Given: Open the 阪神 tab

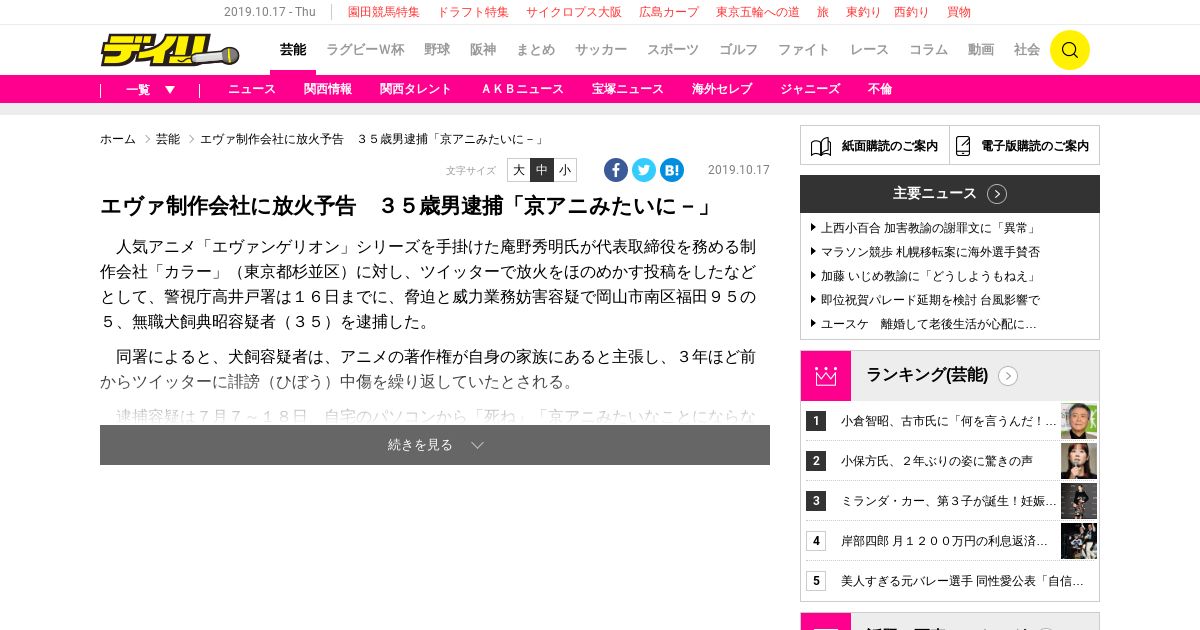Looking at the screenshot, I should pyautogui.click(x=483, y=50).
